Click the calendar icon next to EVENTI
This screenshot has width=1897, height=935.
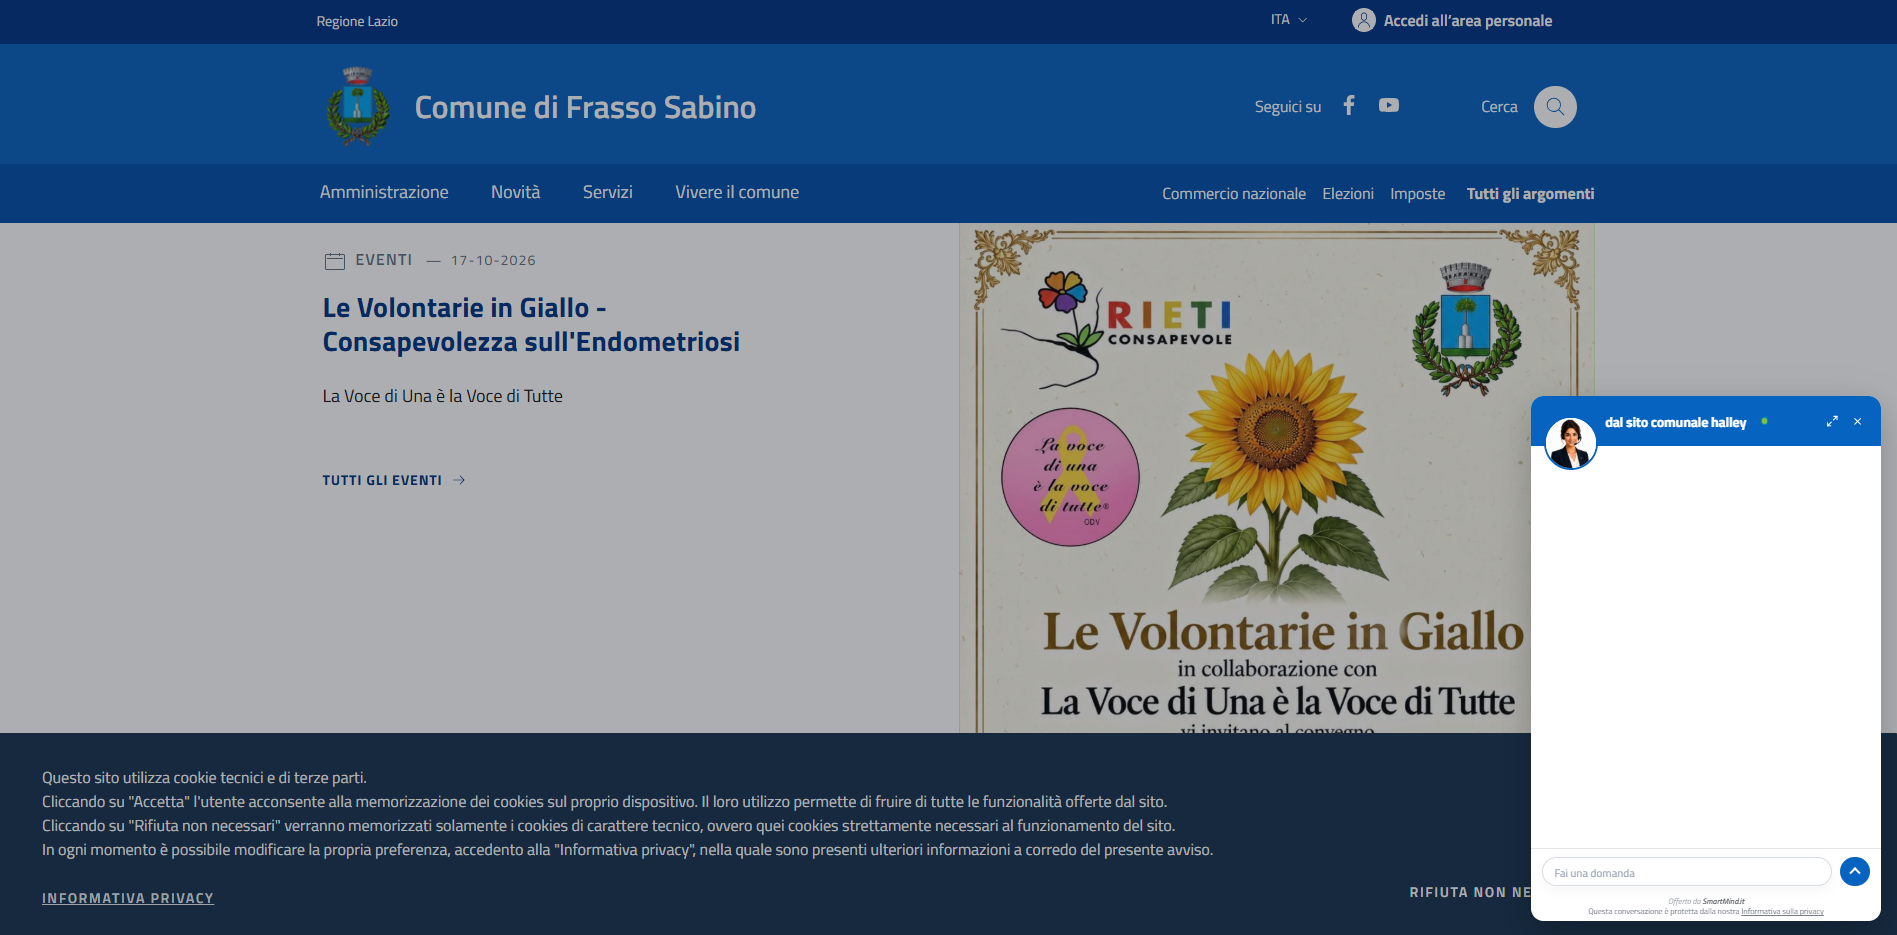click(x=335, y=261)
